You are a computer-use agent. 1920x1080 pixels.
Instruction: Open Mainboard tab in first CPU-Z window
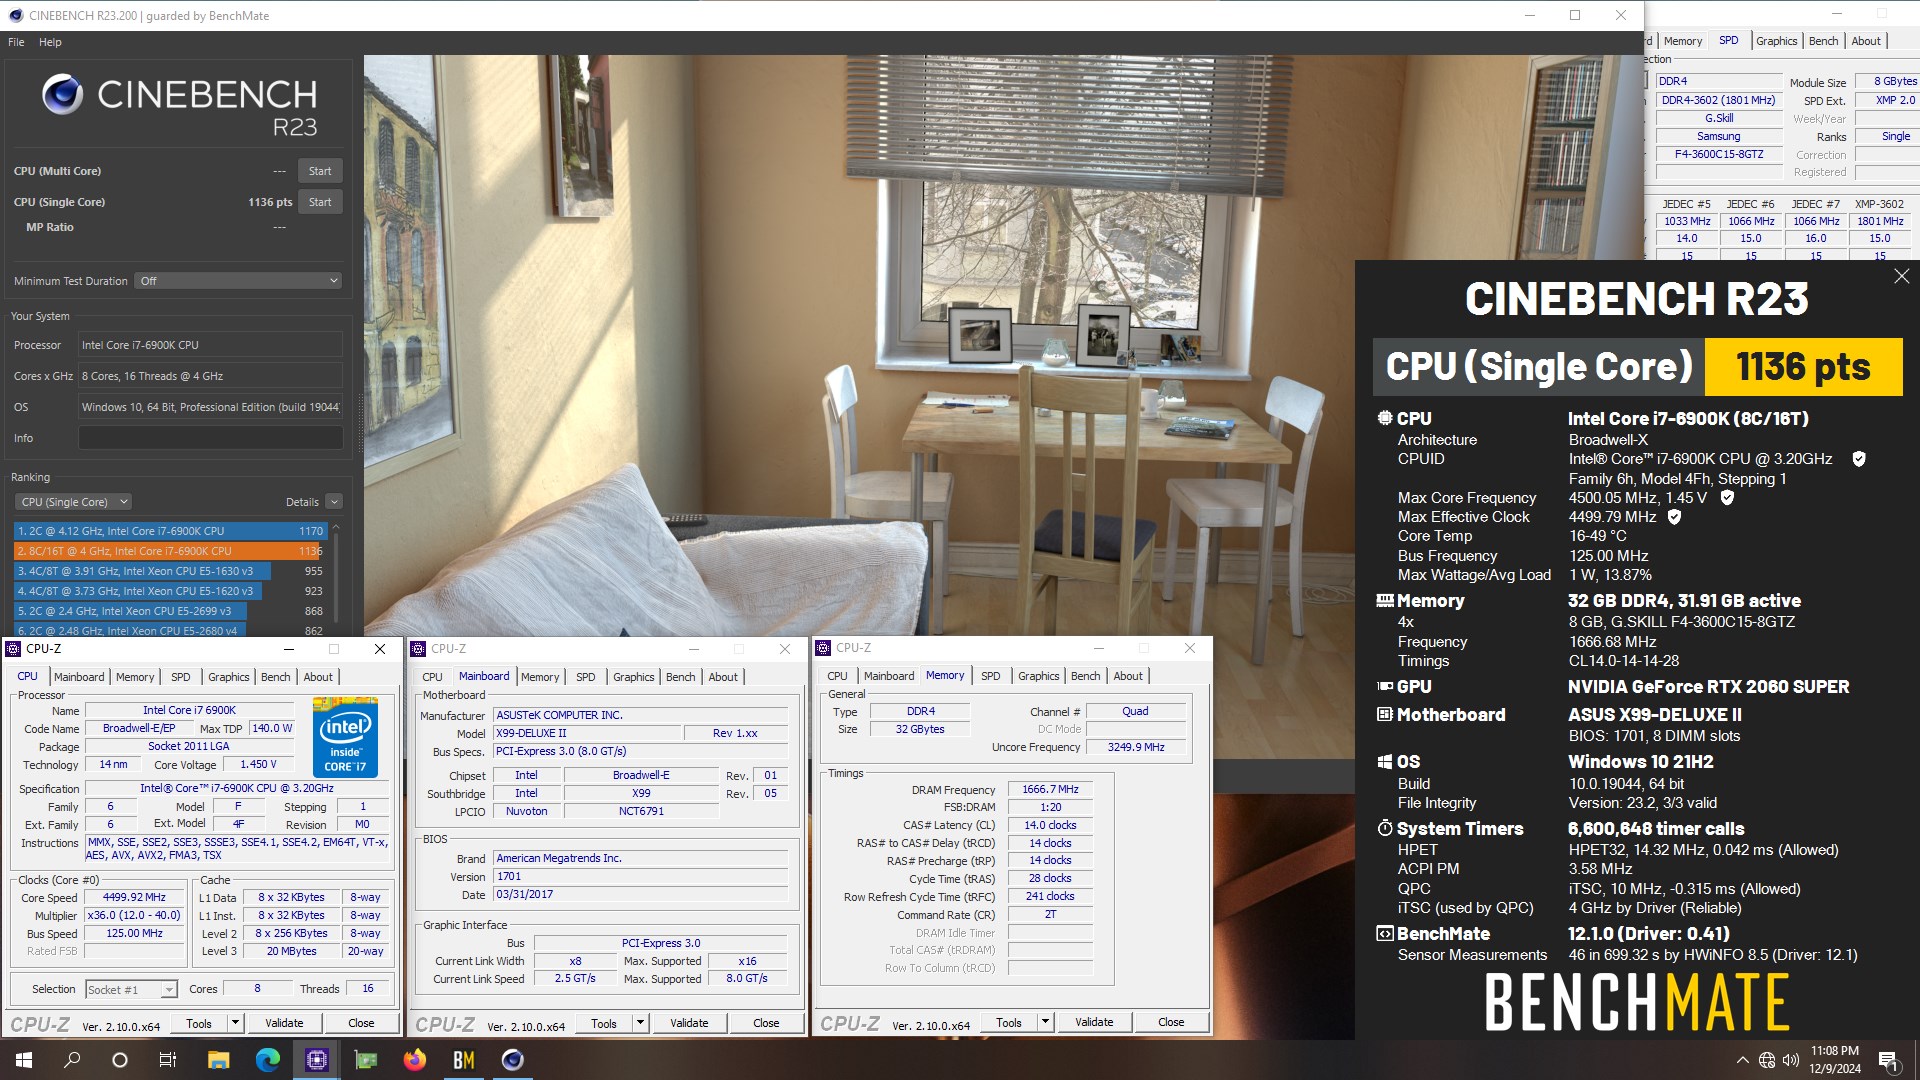point(79,677)
